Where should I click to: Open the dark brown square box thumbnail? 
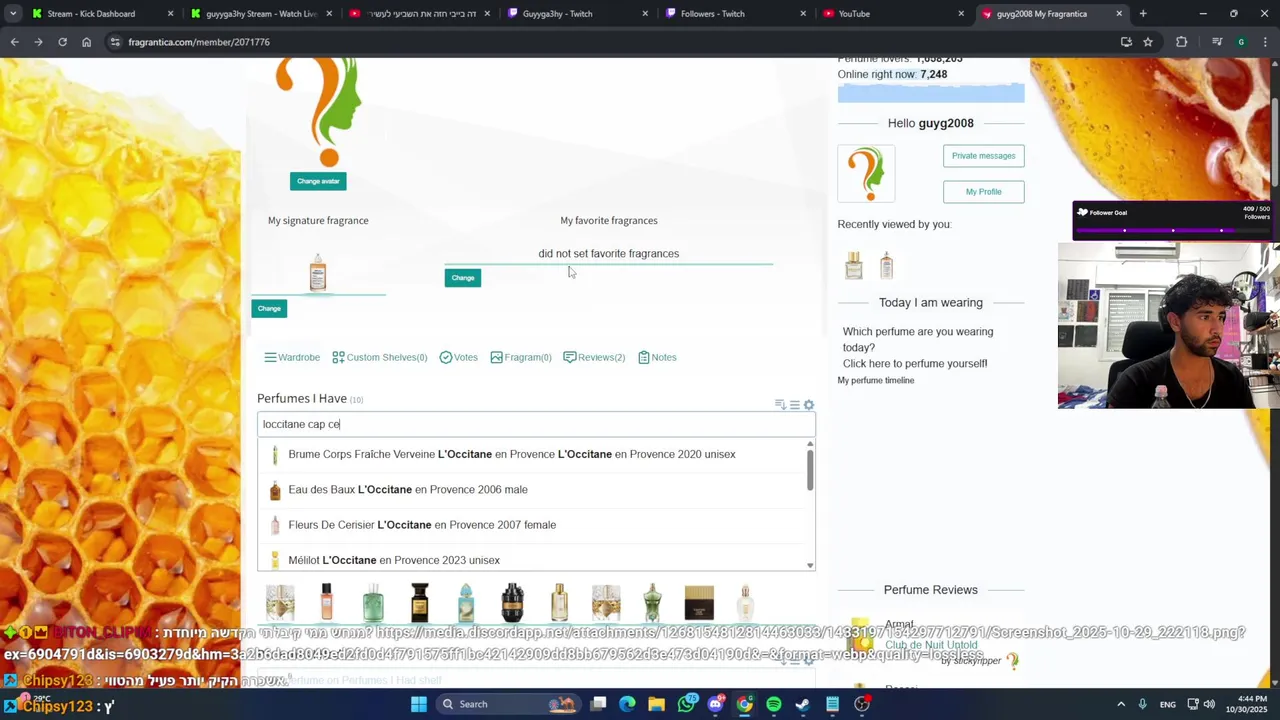click(699, 603)
